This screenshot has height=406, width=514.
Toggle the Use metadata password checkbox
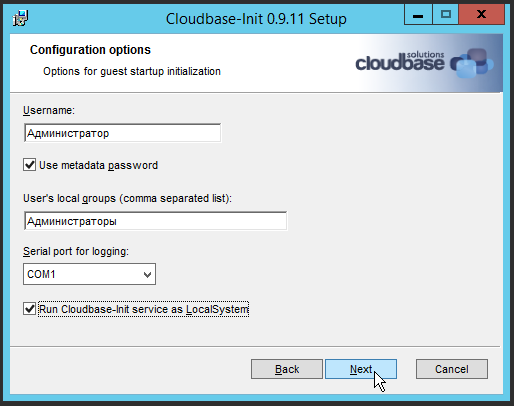click(29, 165)
